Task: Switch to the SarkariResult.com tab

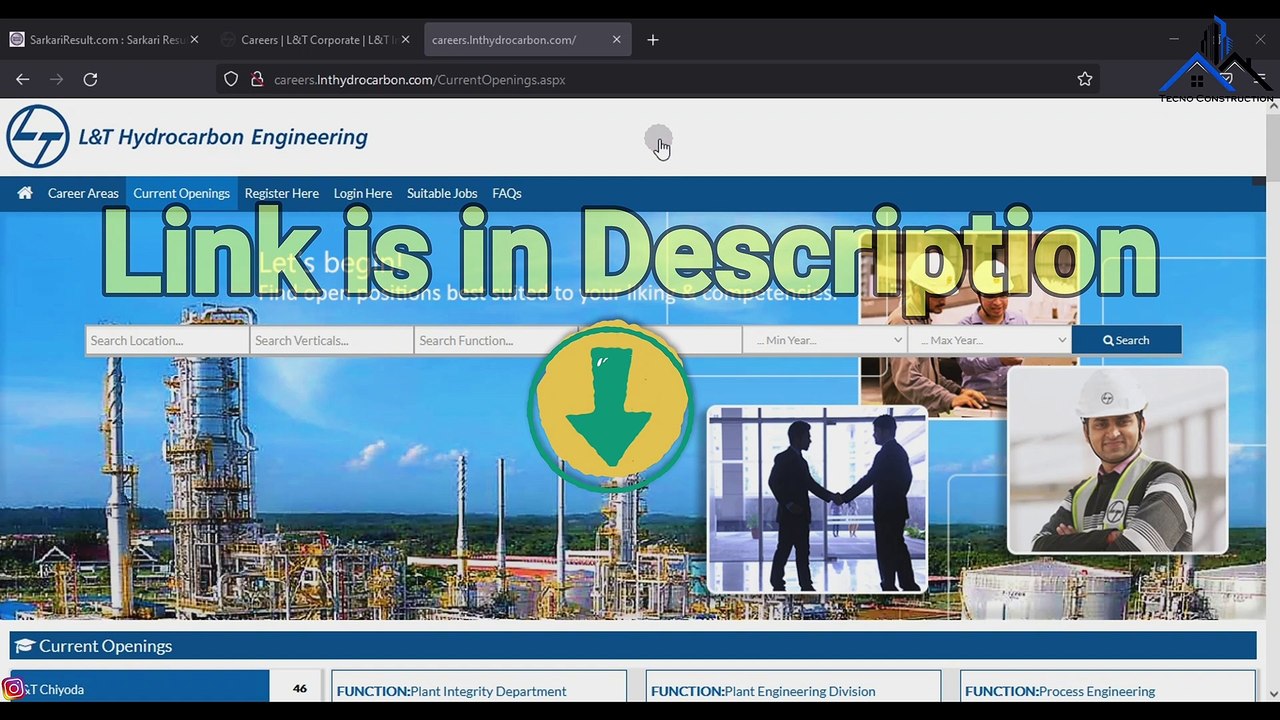Action: click(105, 40)
